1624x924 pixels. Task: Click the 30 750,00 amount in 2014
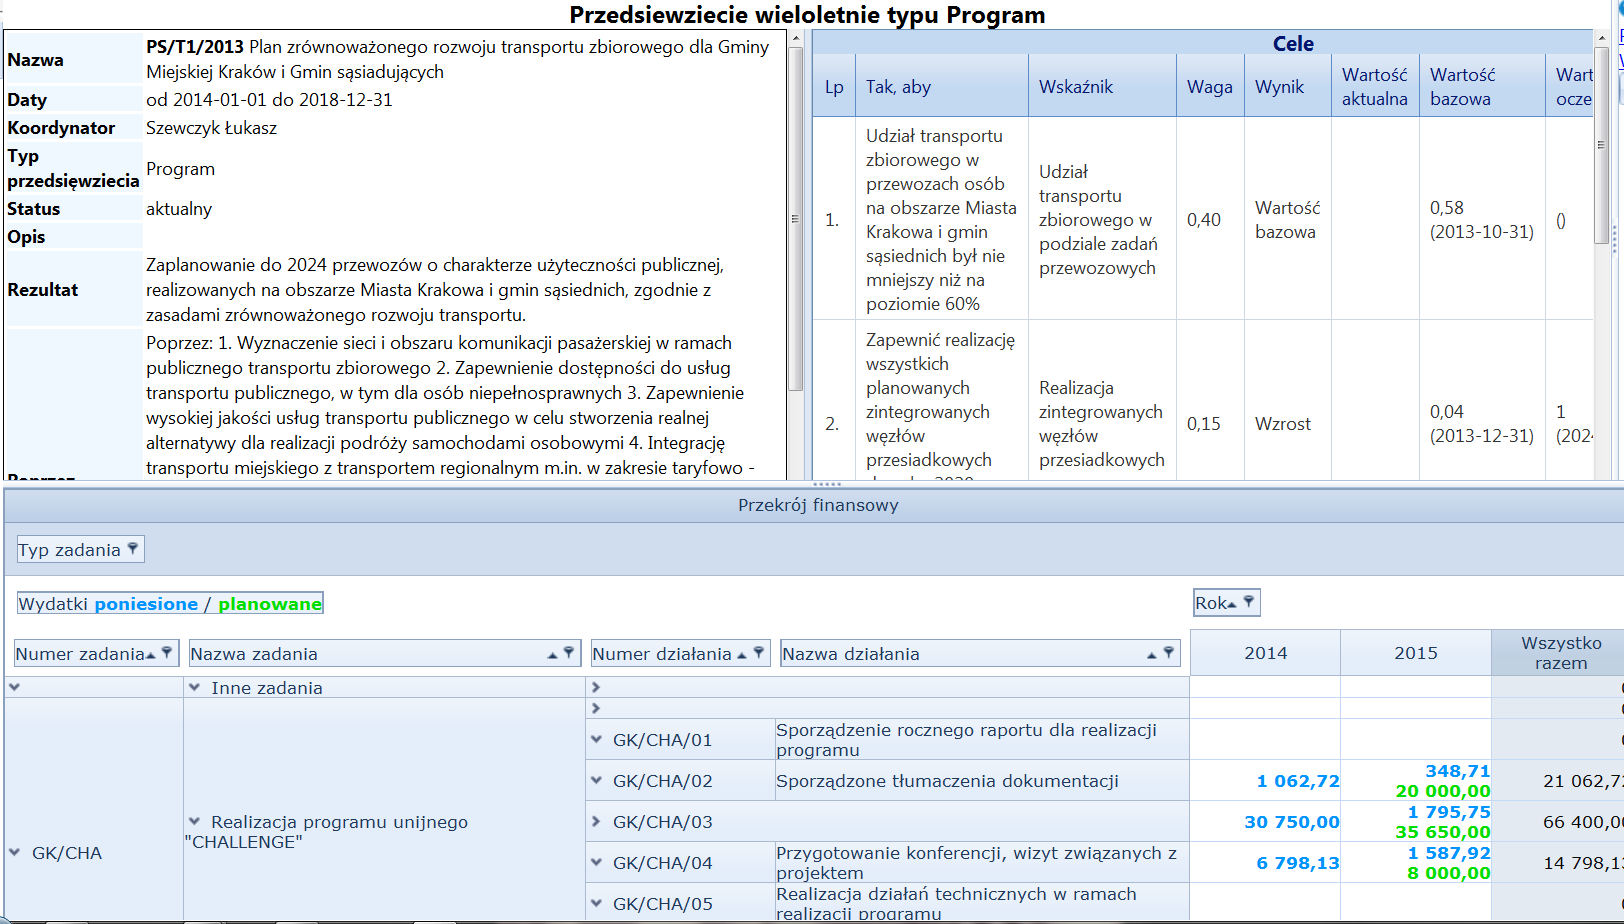(x=1292, y=822)
